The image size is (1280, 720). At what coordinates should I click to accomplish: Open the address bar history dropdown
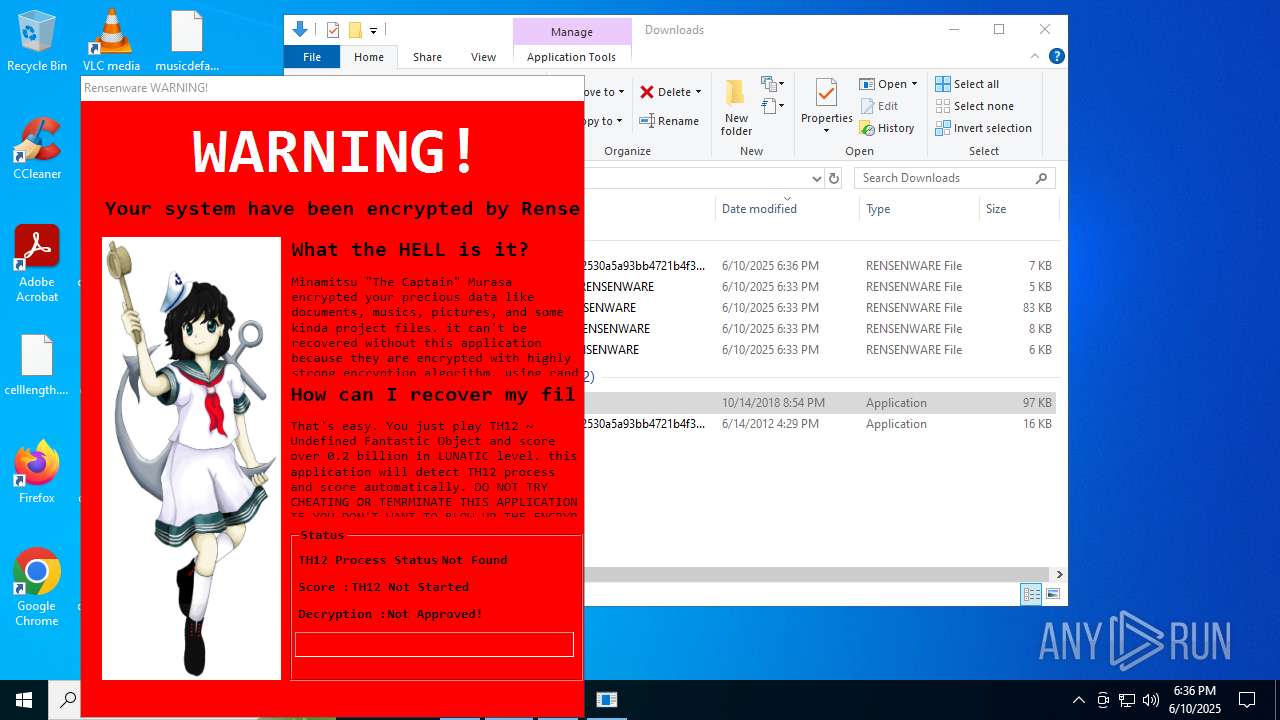[816, 178]
